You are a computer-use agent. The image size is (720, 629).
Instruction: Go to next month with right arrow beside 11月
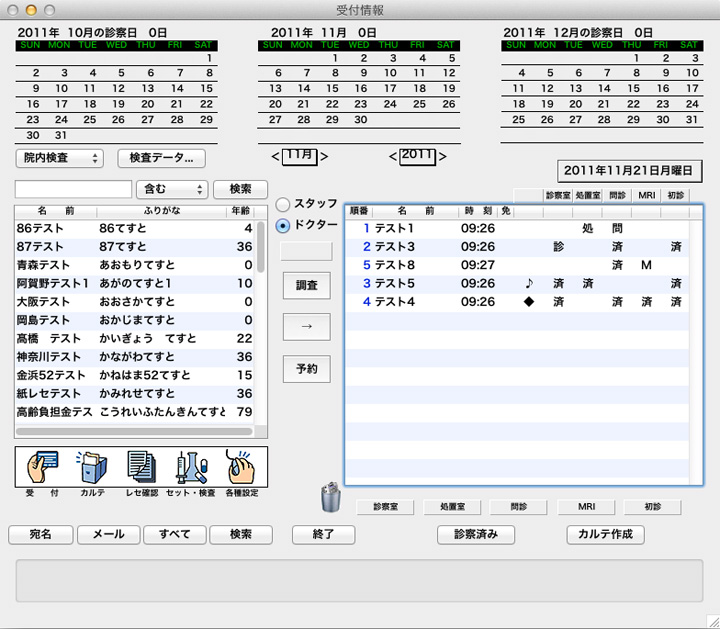pos(324,157)
